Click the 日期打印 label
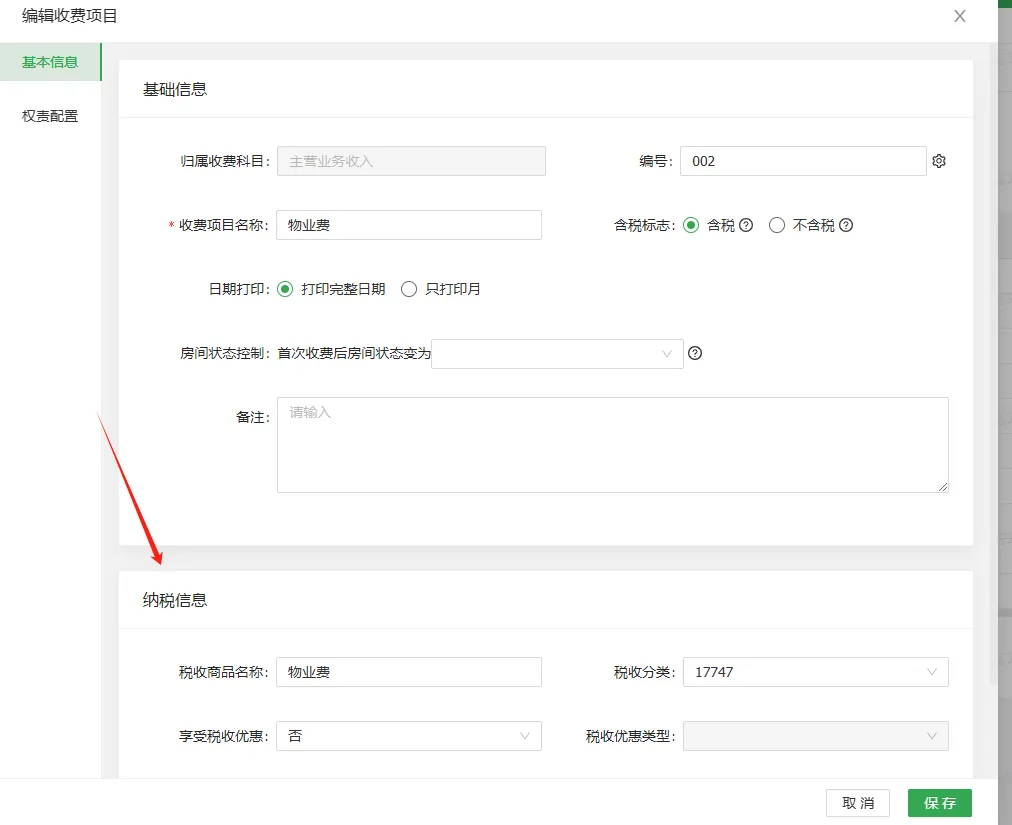The image size is (1012, 825). tap(239, 289)
